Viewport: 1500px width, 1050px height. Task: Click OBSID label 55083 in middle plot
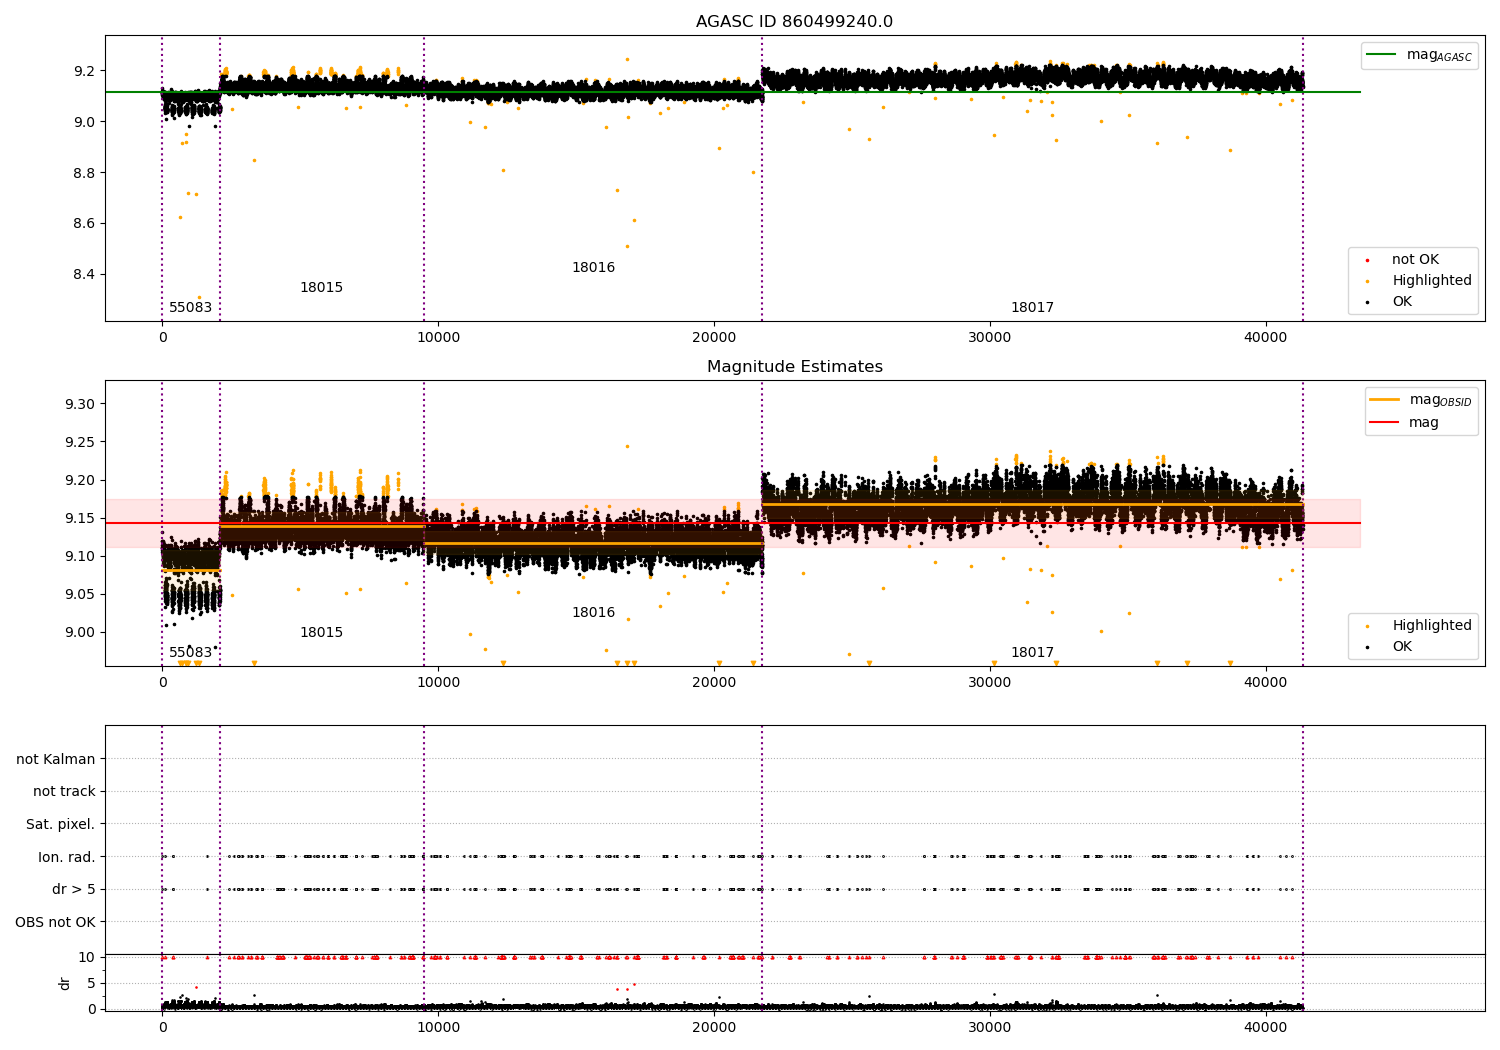pyautogui.click(x=190, y=653)
